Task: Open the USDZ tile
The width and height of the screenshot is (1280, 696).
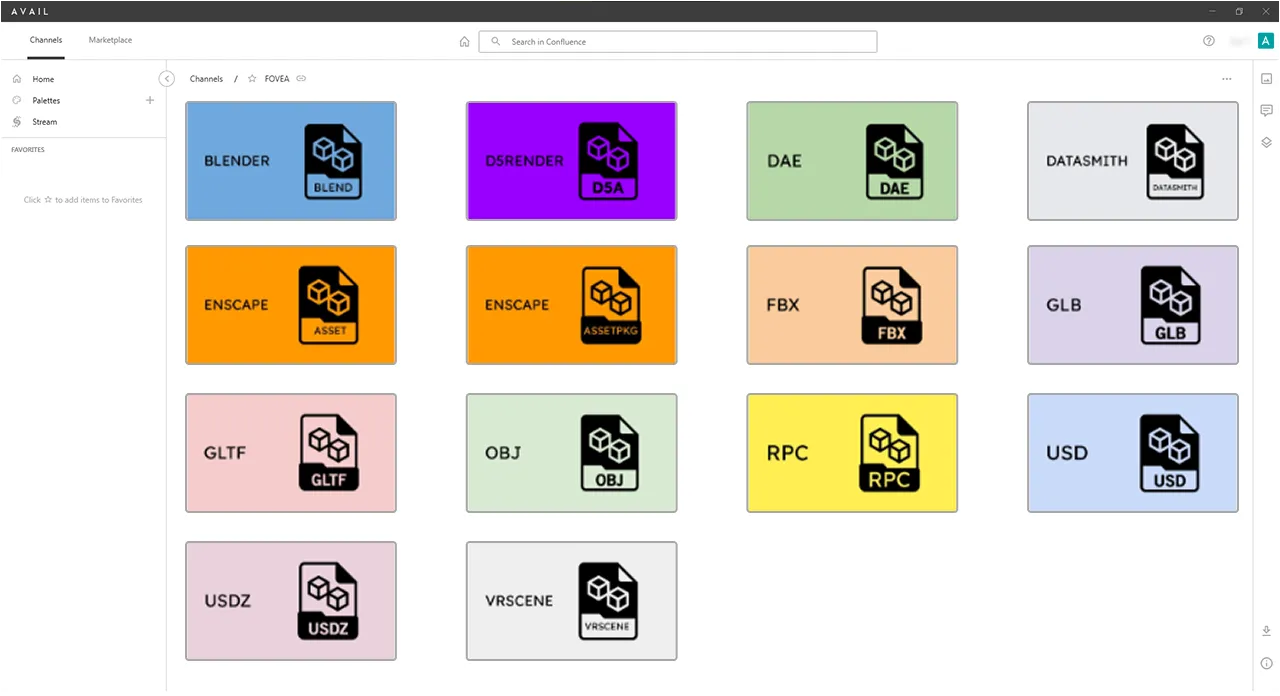Action: coord(291,601)
